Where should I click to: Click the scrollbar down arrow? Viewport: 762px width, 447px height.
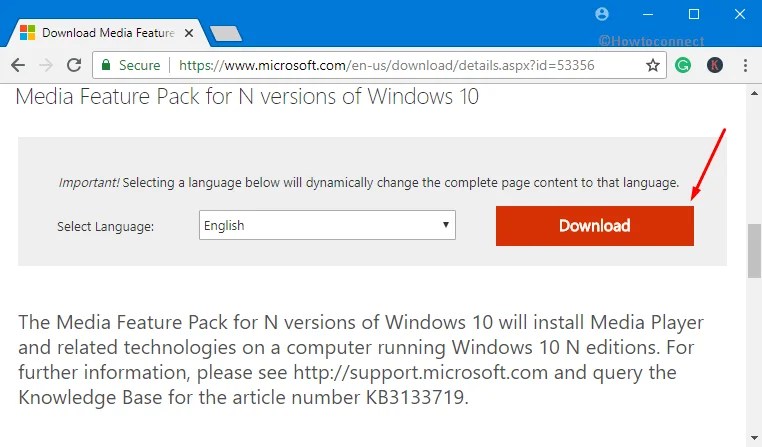pos(754,438)
